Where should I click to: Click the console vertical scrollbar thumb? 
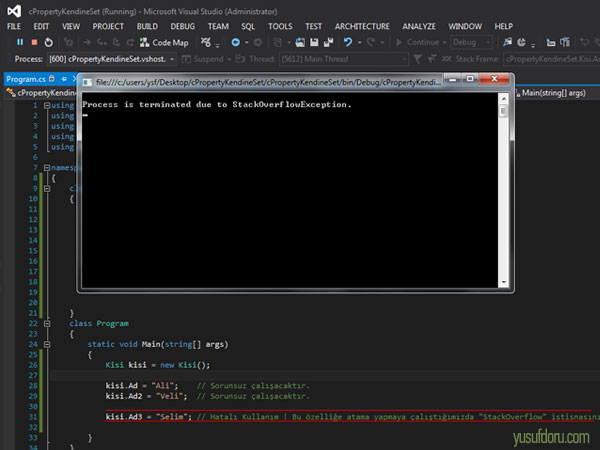pyautogui.click(x=503, y=111)
